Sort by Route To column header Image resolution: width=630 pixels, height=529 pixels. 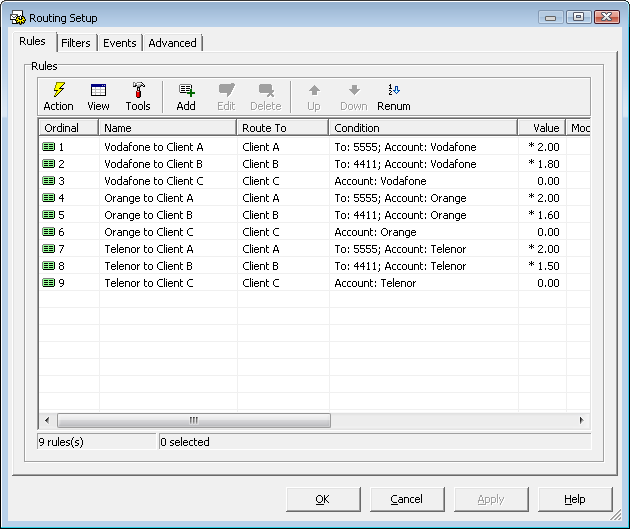[282, 128]
